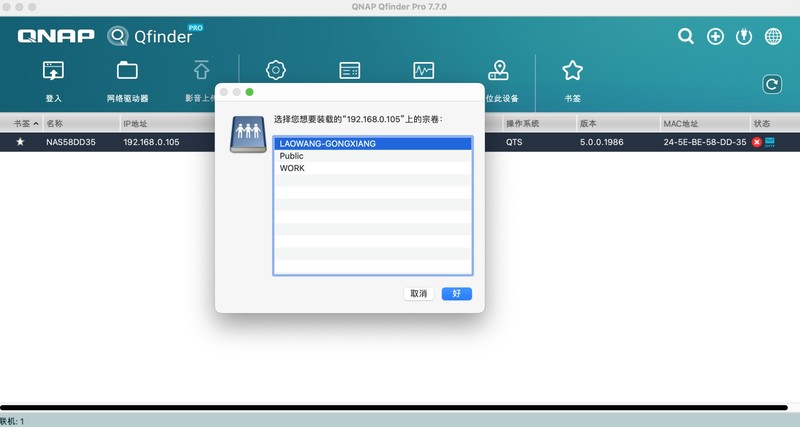
Task: Click the green zoom button on dialog
Action: (249, 92)
